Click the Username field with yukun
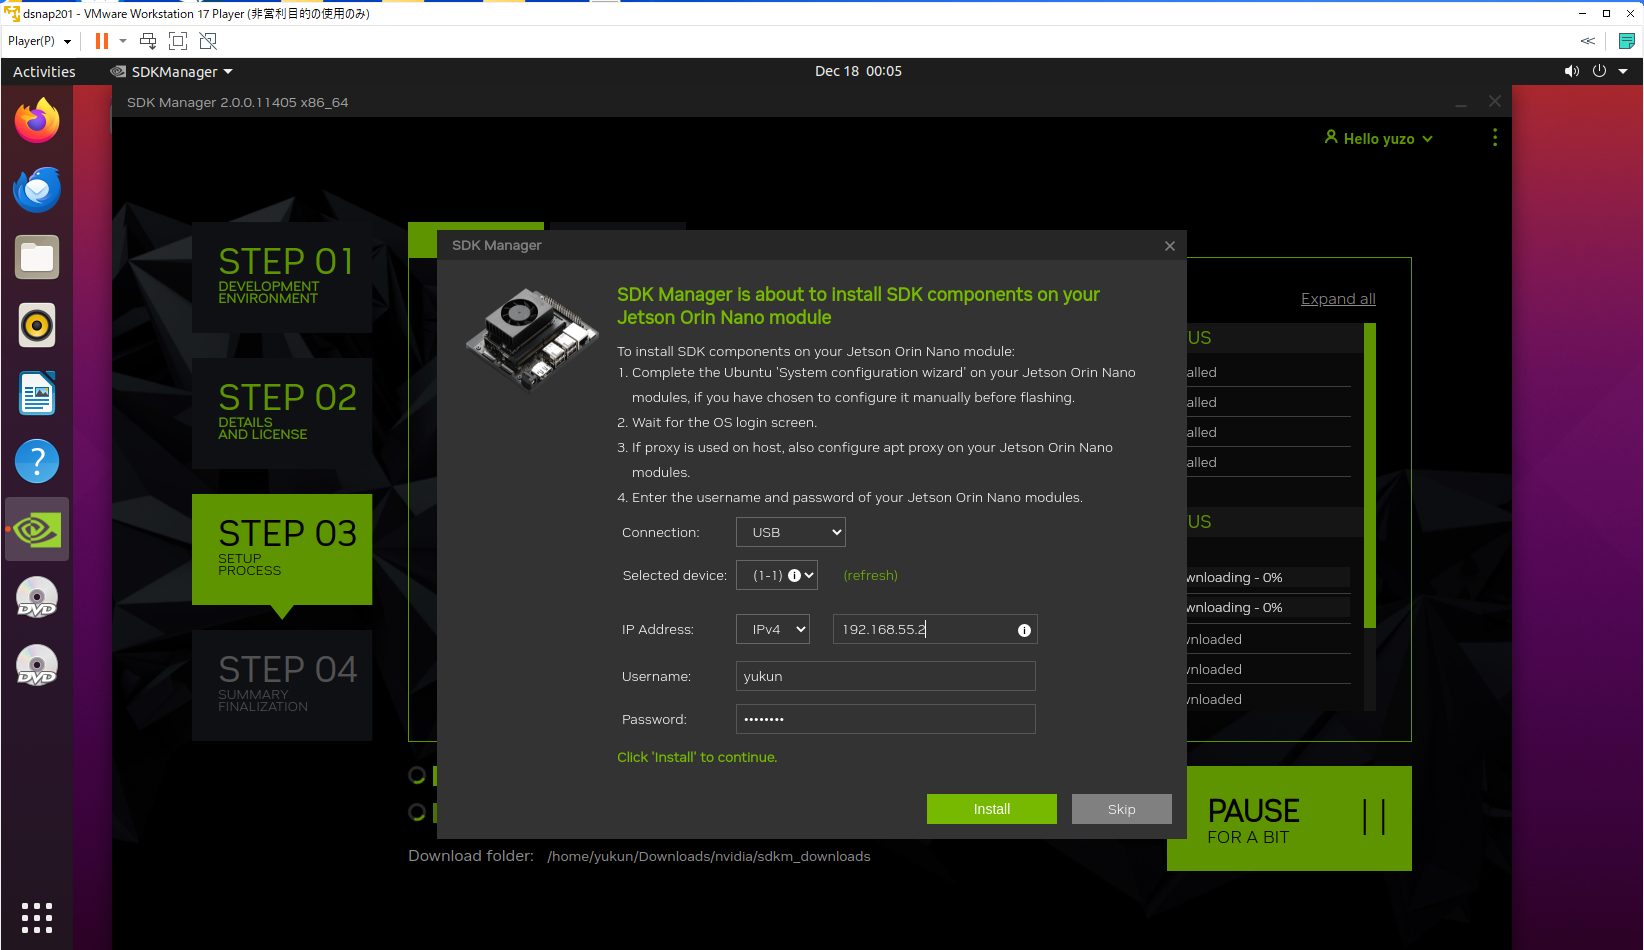 [886, 676]
